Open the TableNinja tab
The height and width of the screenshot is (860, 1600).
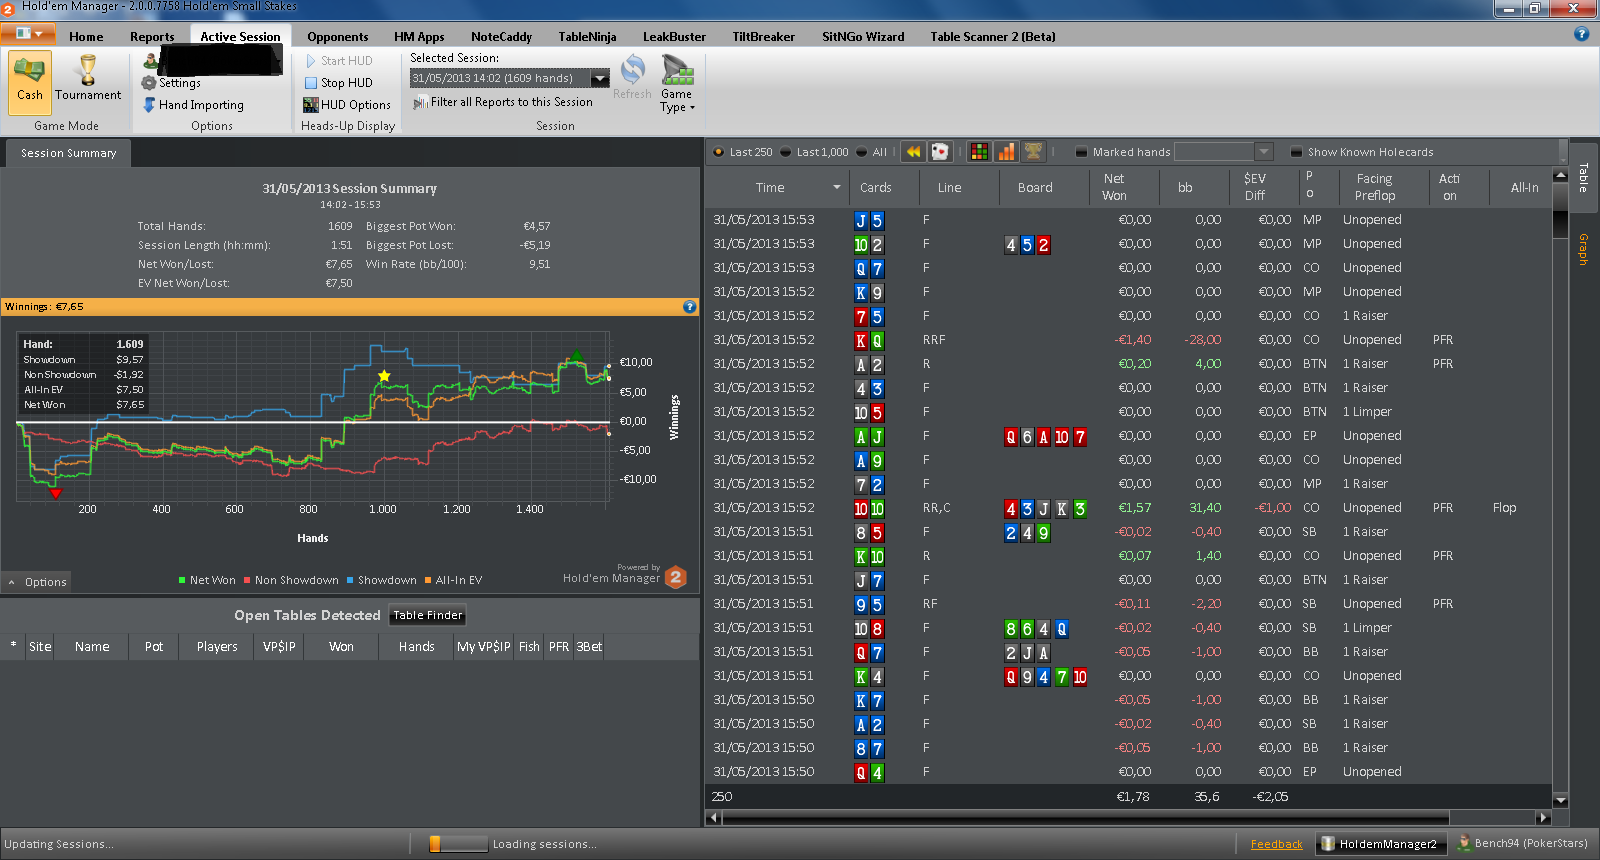(587, 37)
